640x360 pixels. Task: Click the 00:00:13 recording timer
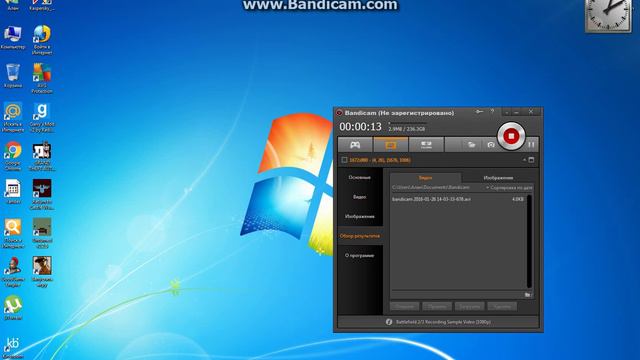(360, 127)
